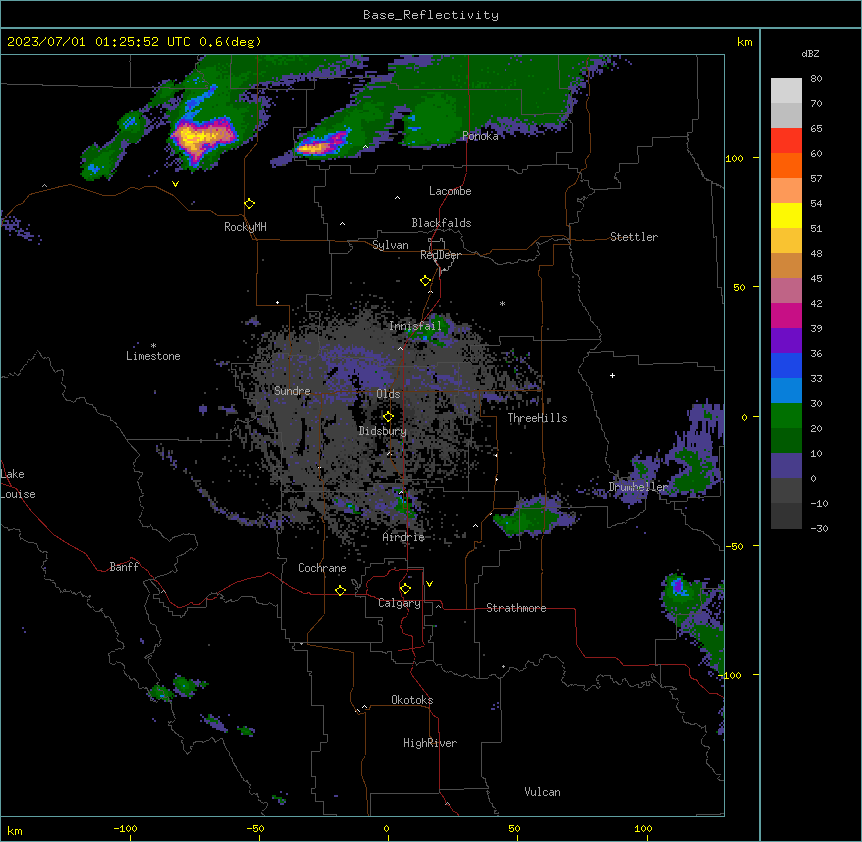Select the Olds town label
Screen dimensions: 862x842
coord(388,394)
